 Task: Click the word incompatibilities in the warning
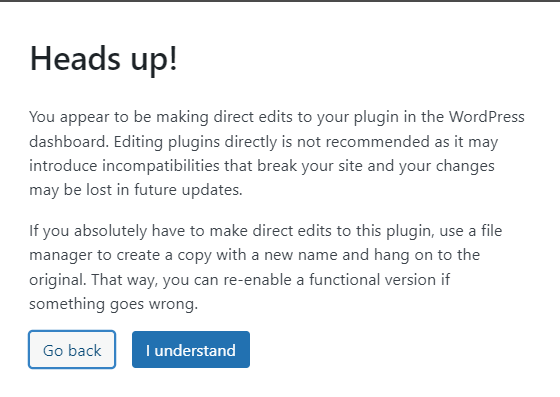161,166
